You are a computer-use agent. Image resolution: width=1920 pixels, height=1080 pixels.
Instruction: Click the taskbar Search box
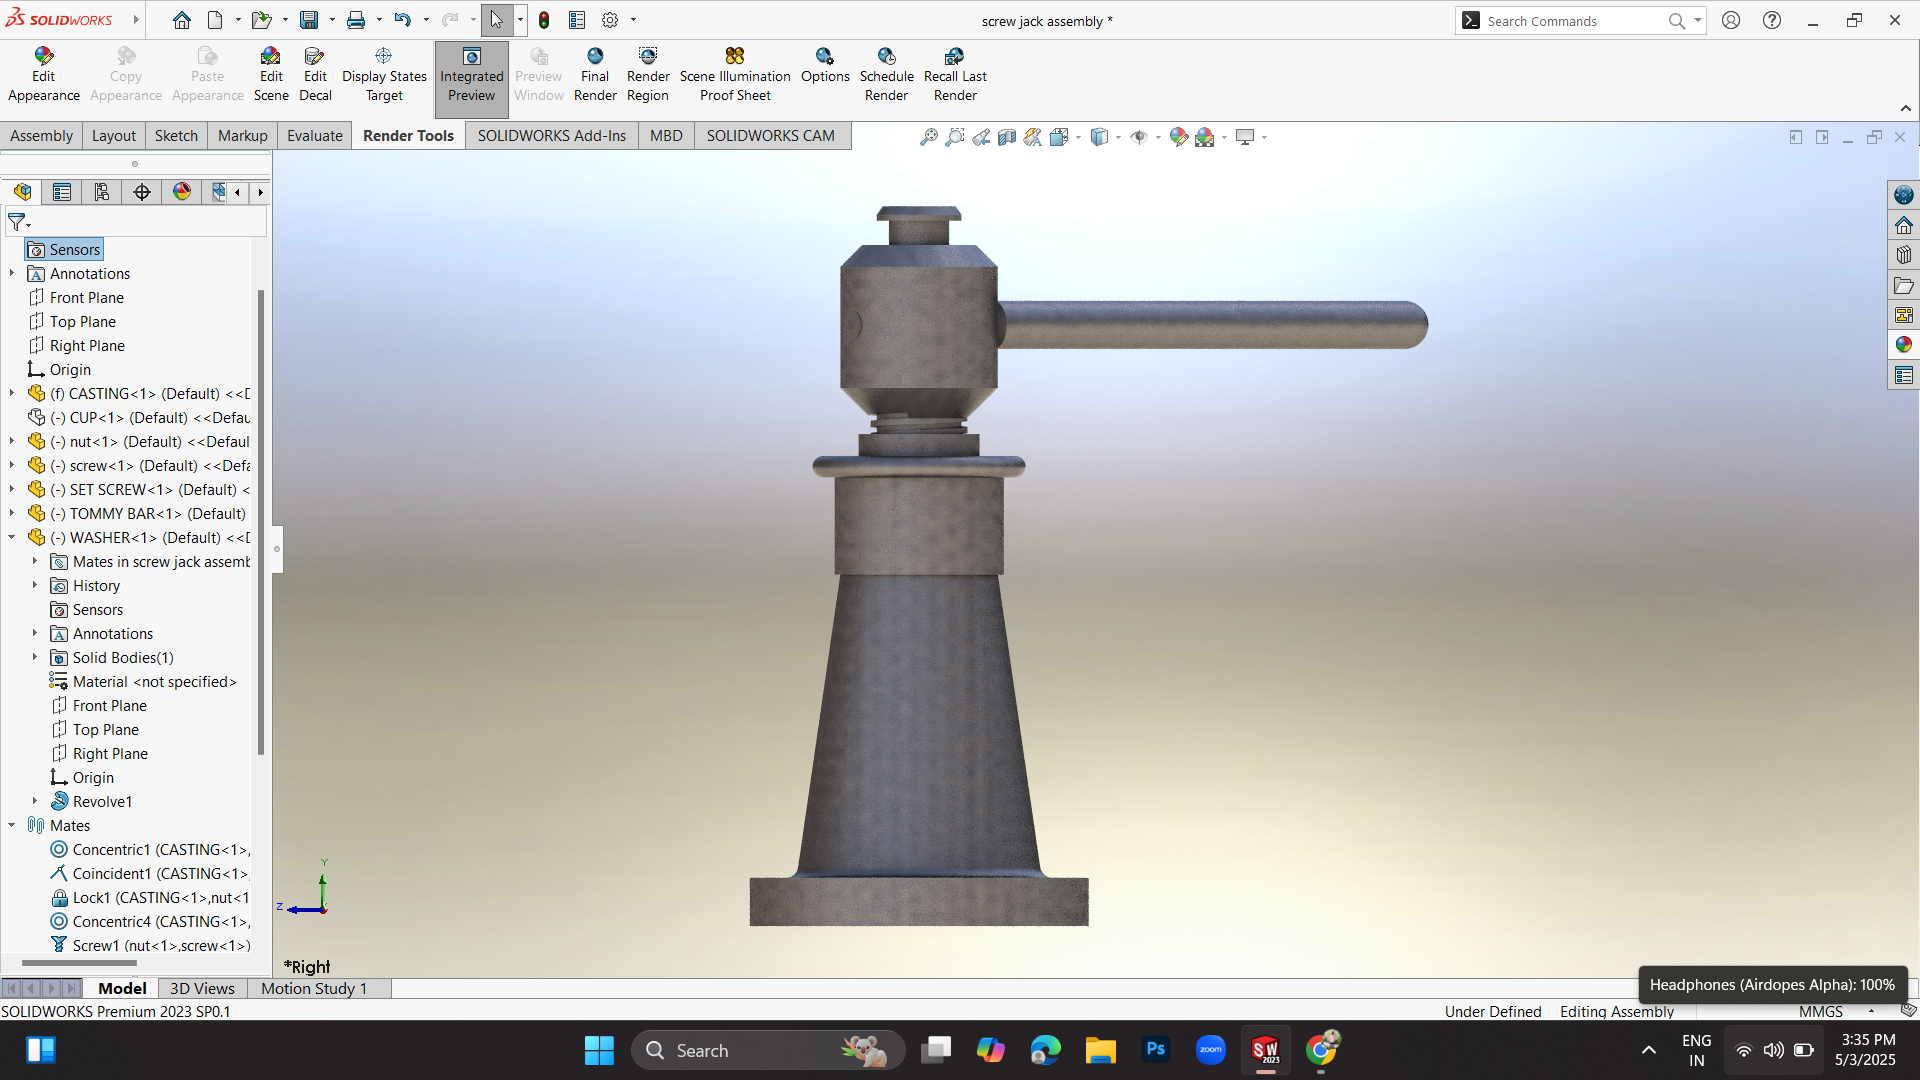pyautogui.click(x=768, y=1050)
